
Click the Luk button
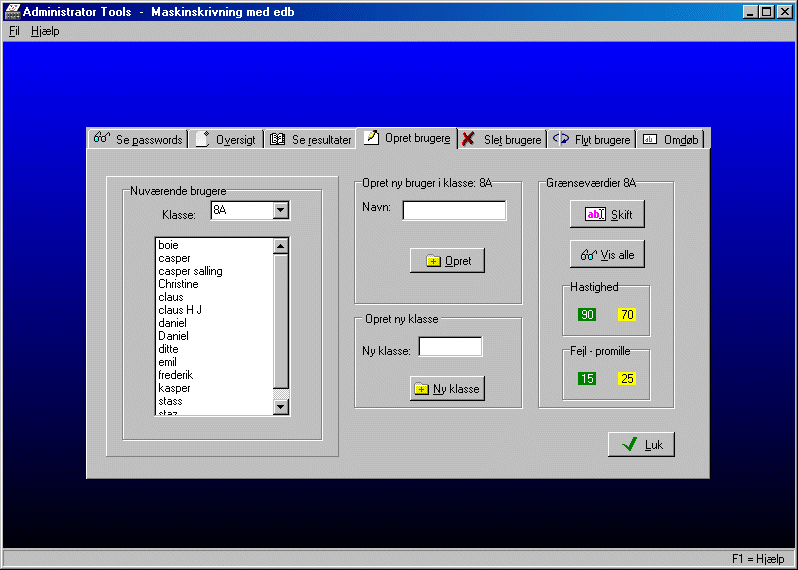(641, 444)
